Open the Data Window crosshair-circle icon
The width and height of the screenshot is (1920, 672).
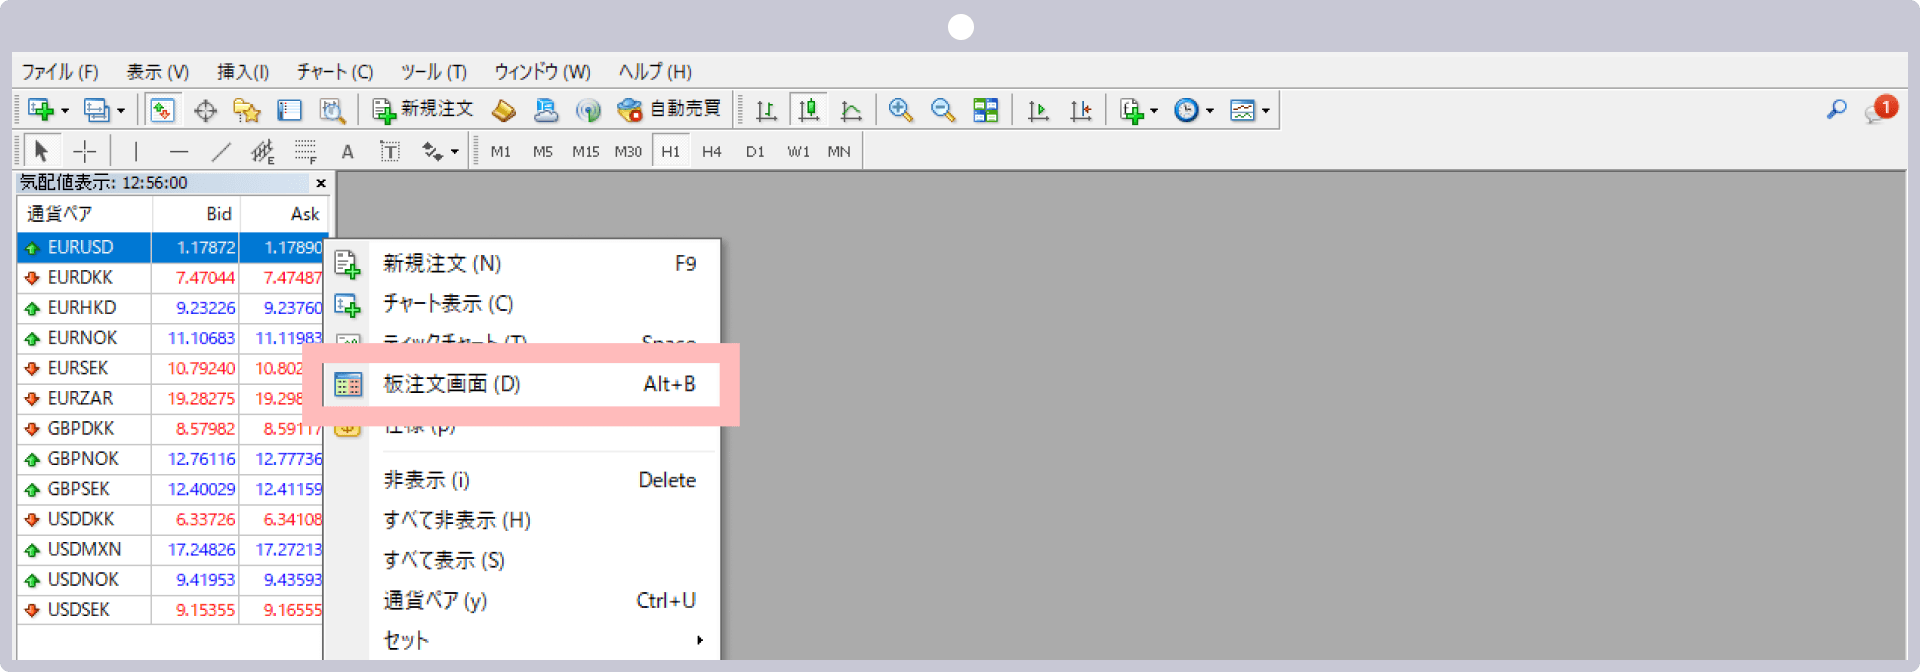tap(205, 110)
